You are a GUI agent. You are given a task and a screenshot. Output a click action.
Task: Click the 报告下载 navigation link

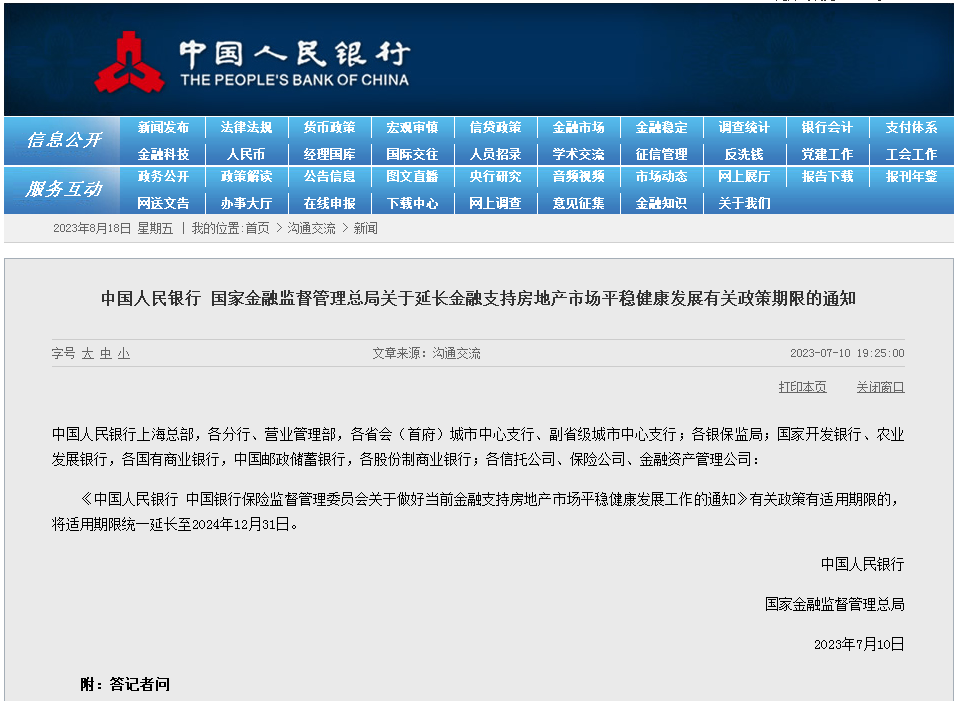coord(827,177)
